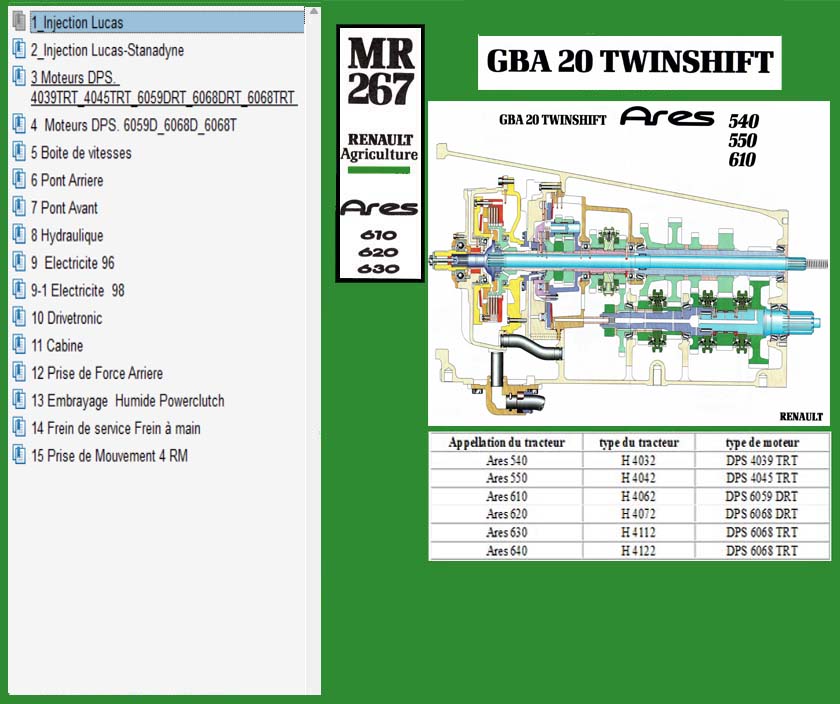Click the bookmarks panel scroll up arrow
Viewport: 840px width, 704px height.
pyautogui.click(x=314, y=11)
